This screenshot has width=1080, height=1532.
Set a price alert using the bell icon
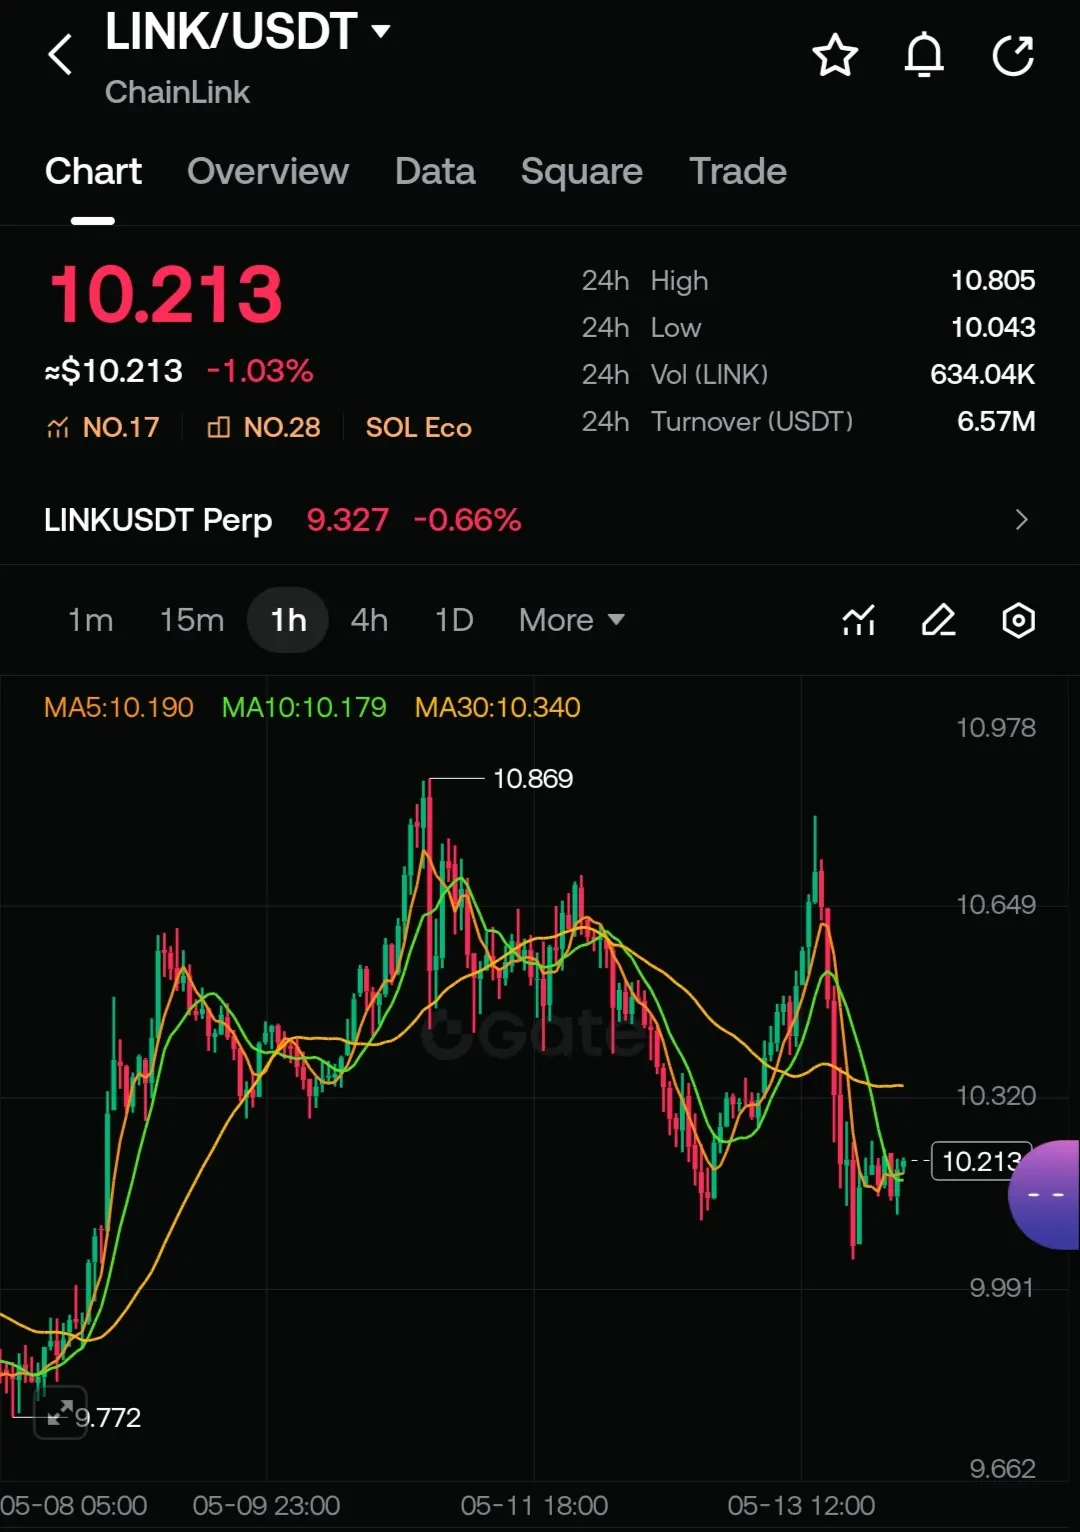point(924,55)
